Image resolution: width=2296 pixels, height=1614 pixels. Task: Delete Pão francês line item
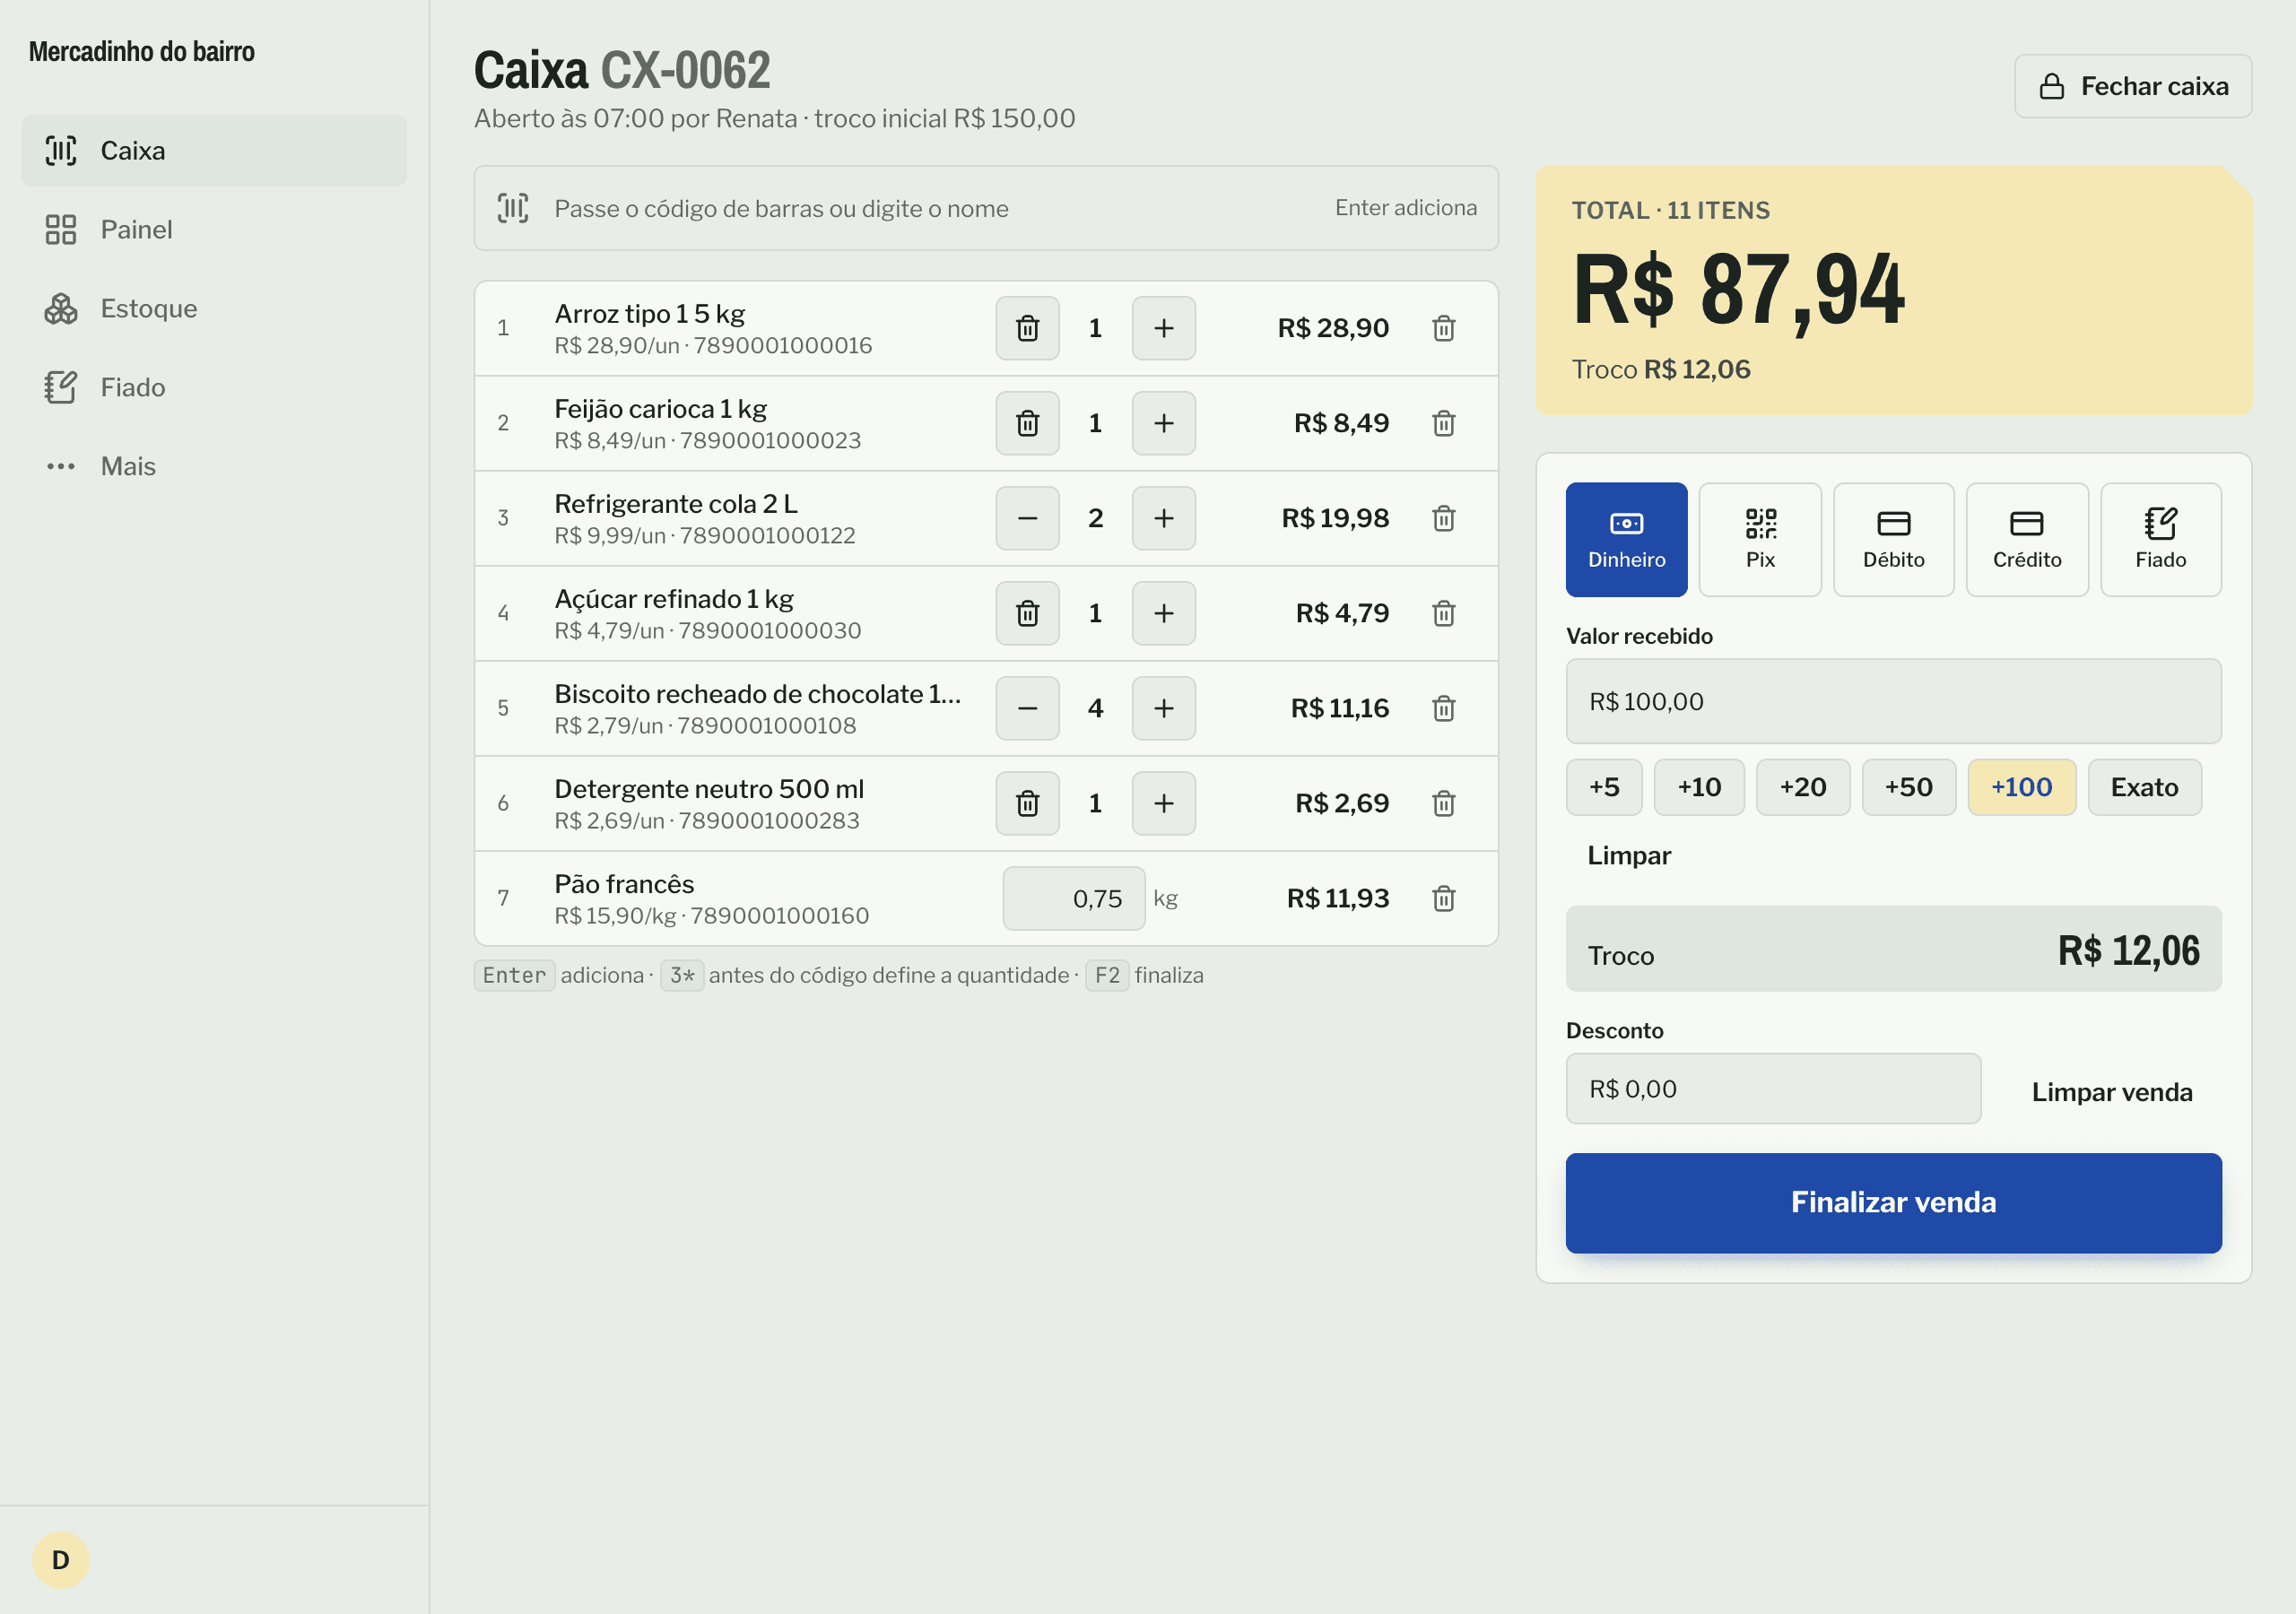1443,898
